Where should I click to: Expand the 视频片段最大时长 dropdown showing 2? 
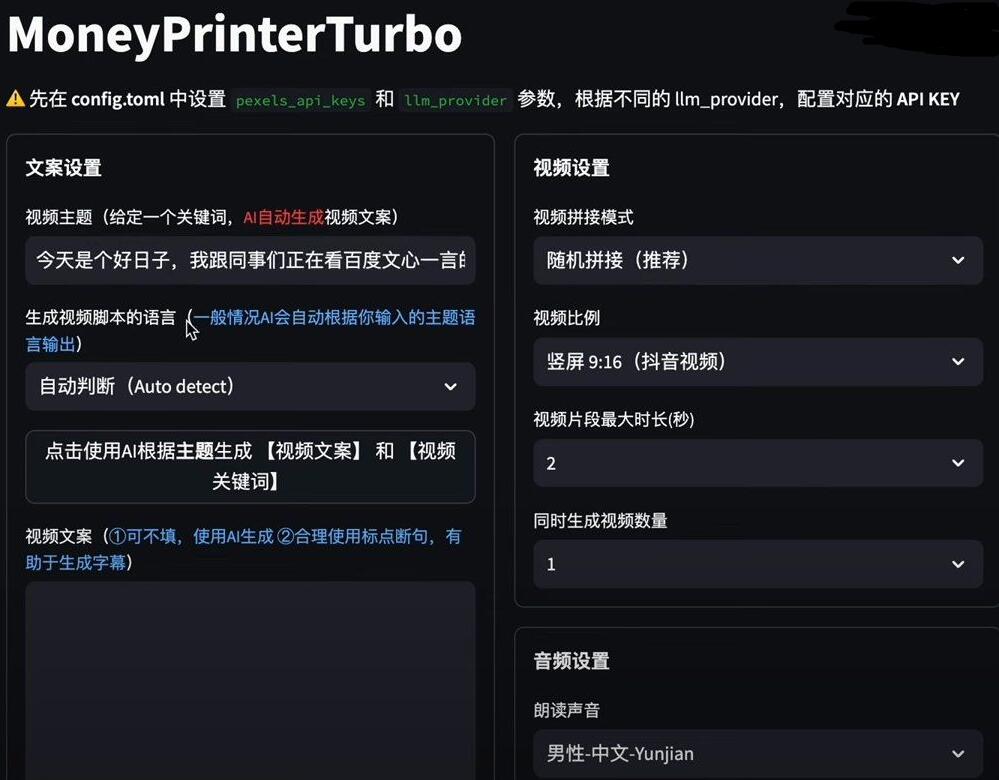(757, 464)
